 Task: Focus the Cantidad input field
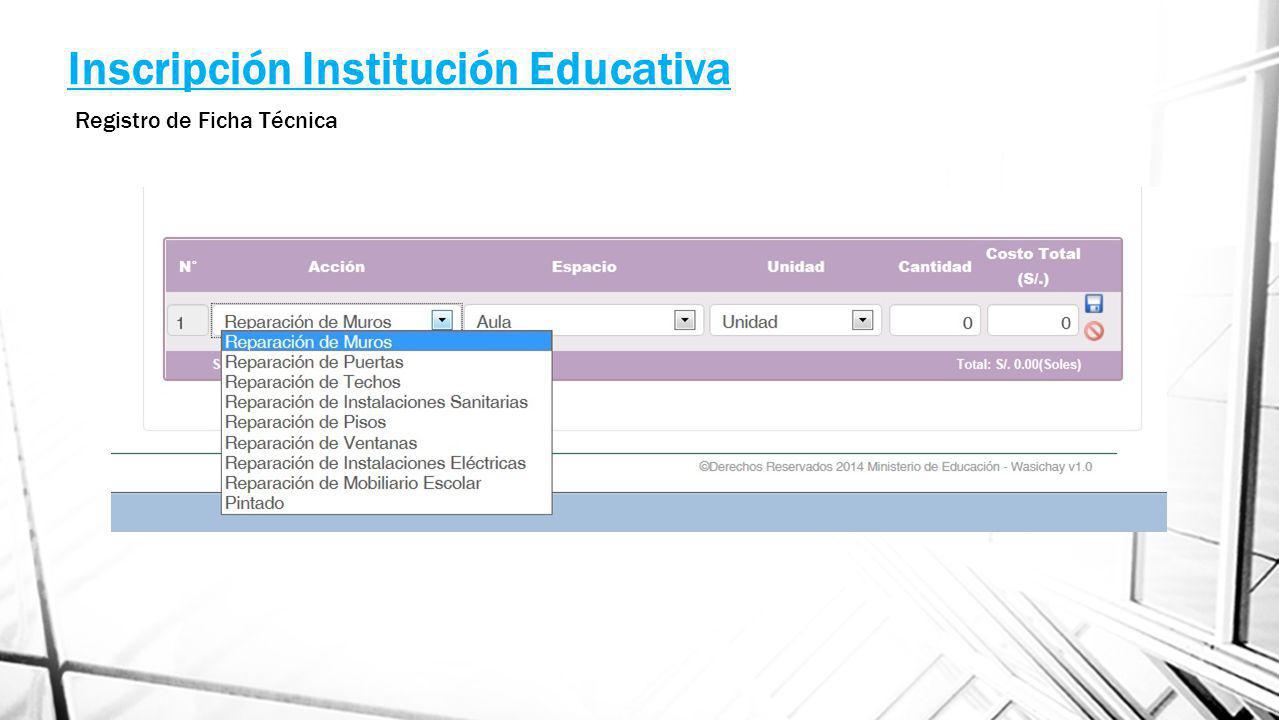tap(934, 321)
